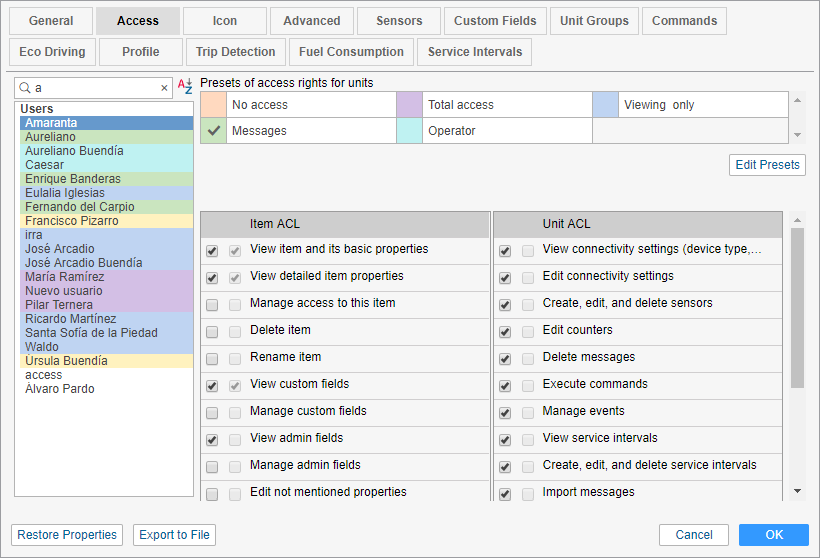Enable Delete item checkbox
This screenshot has height=558, width=820.
(x=212, y=331)
